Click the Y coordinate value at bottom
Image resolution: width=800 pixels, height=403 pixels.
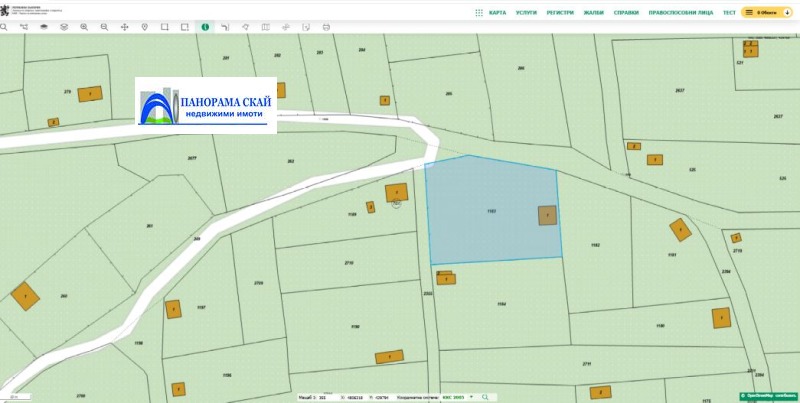[x=382, y=397]
